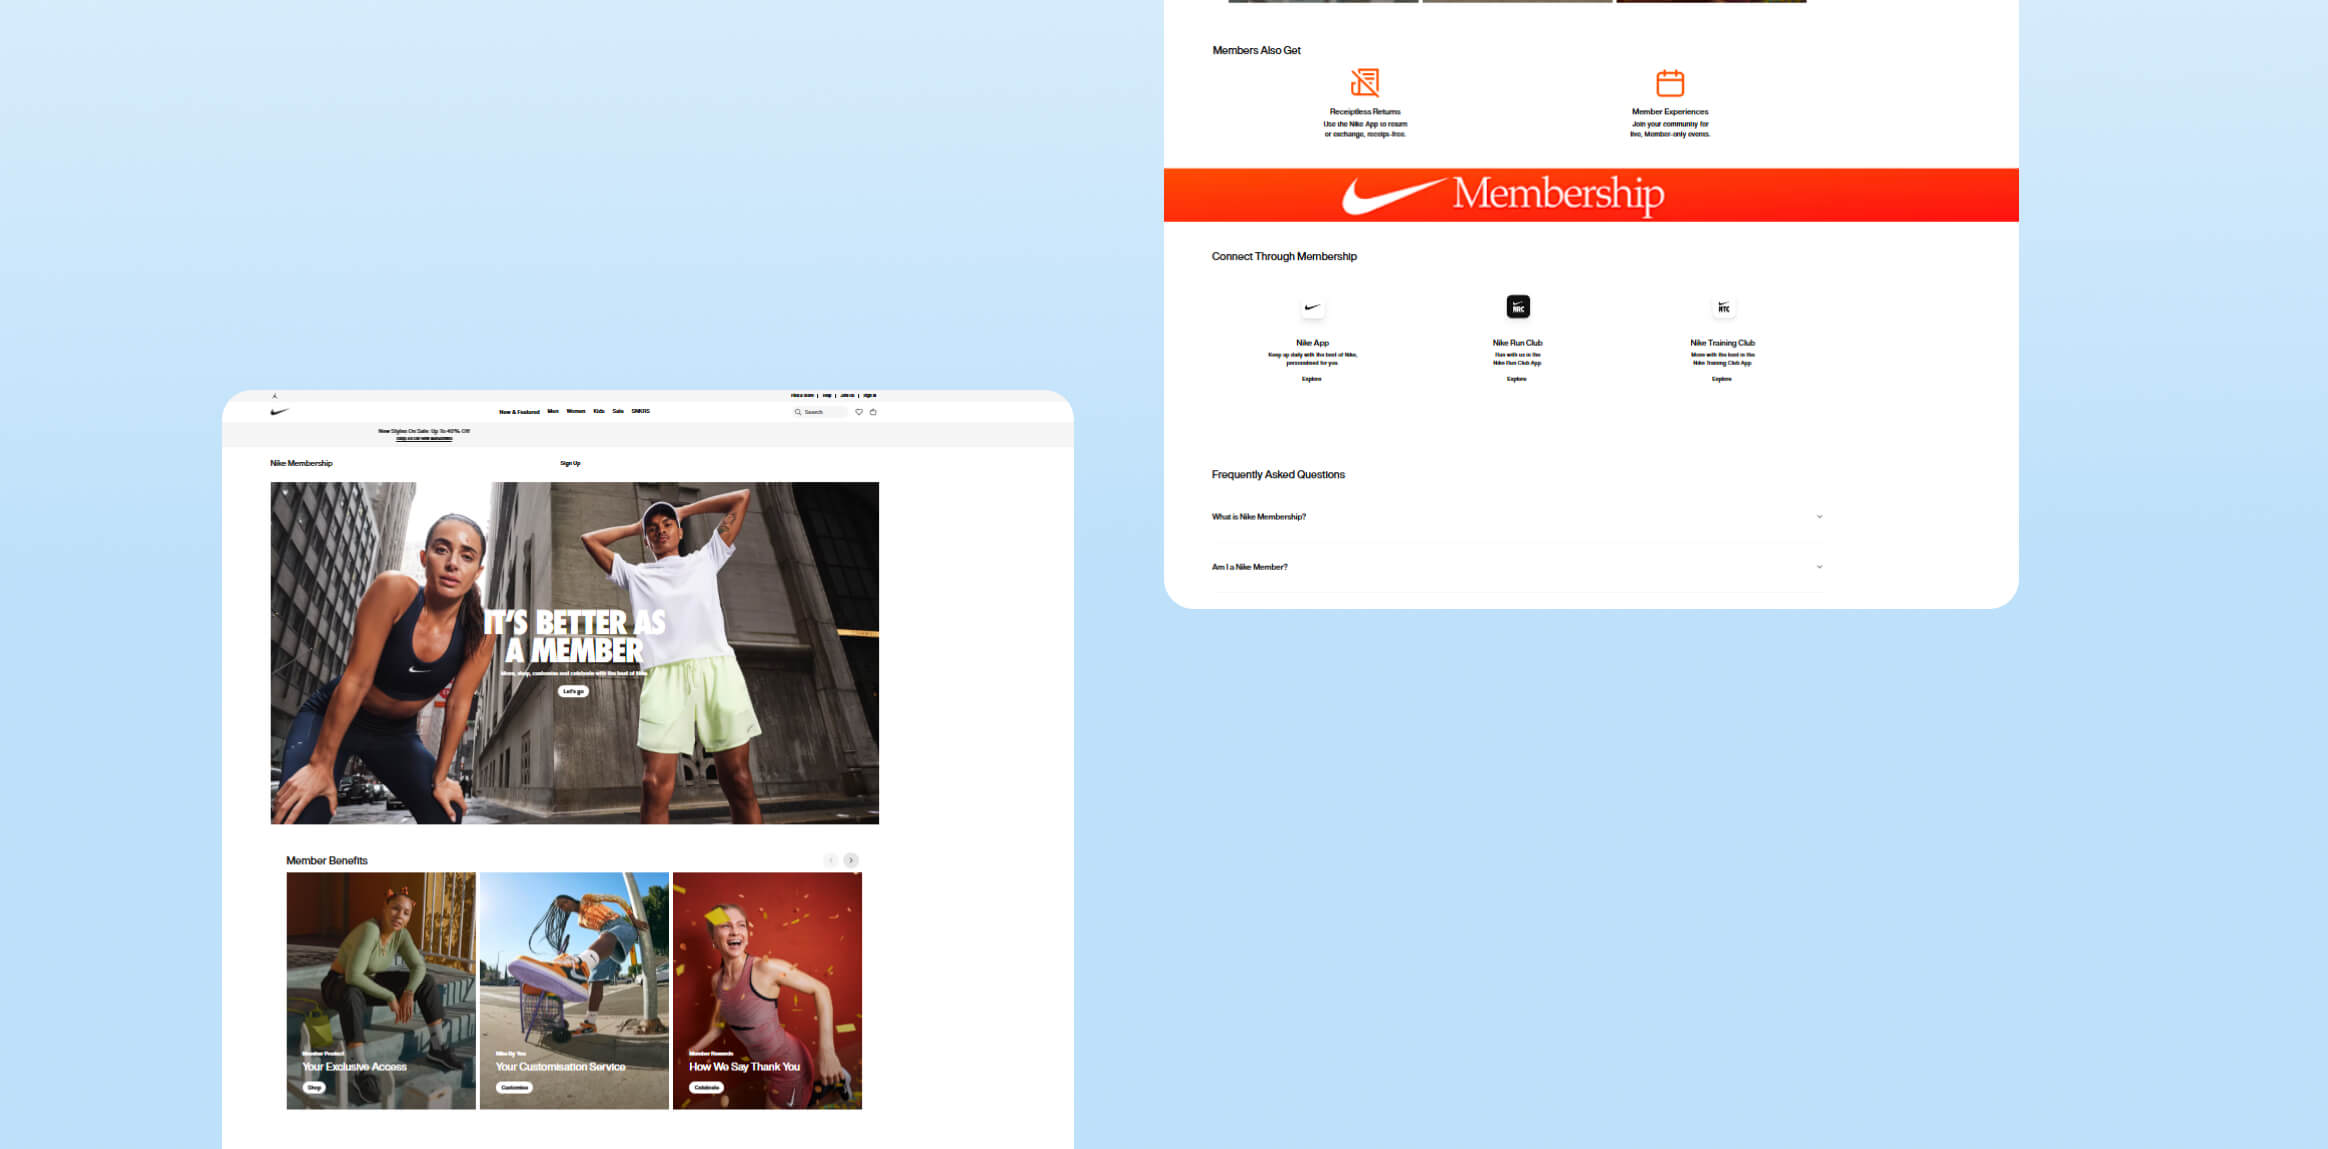The image size is (2328, 1149).
Task: Click the Receiptless Returns icon
Action: pyautogui.click(x=1365, y=82)
